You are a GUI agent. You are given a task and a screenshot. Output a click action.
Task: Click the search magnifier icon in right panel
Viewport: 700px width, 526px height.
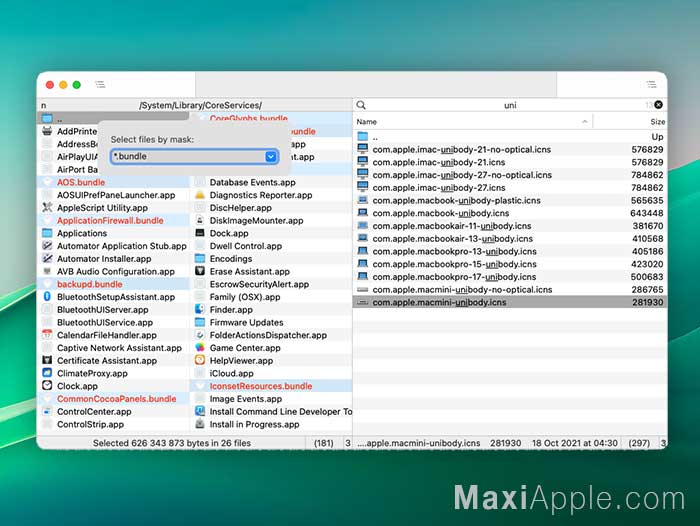pyautogui.click(x=361, y=105)
